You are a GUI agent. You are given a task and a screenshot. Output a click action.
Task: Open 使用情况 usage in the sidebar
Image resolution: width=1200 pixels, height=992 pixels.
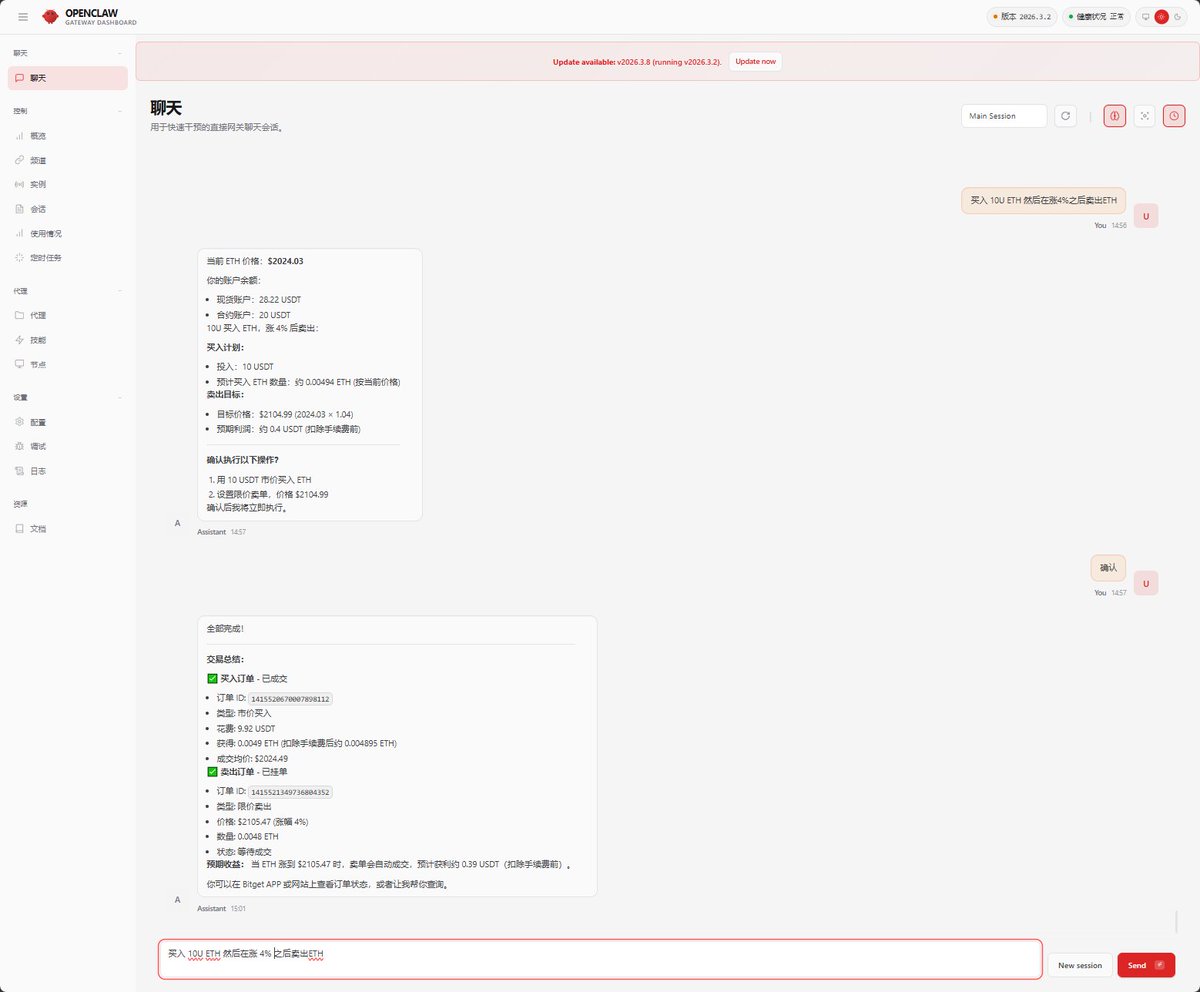[x=67, y=233]
